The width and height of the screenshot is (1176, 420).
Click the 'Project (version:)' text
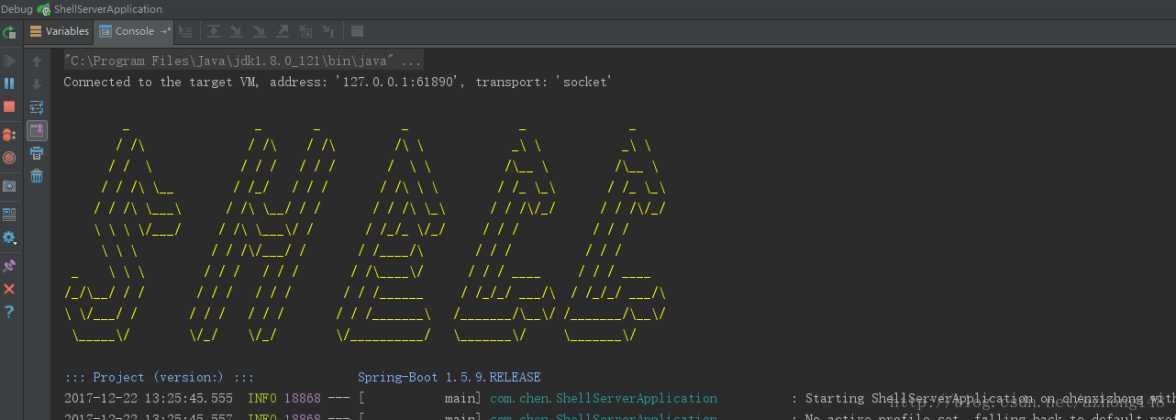[158, 377]
